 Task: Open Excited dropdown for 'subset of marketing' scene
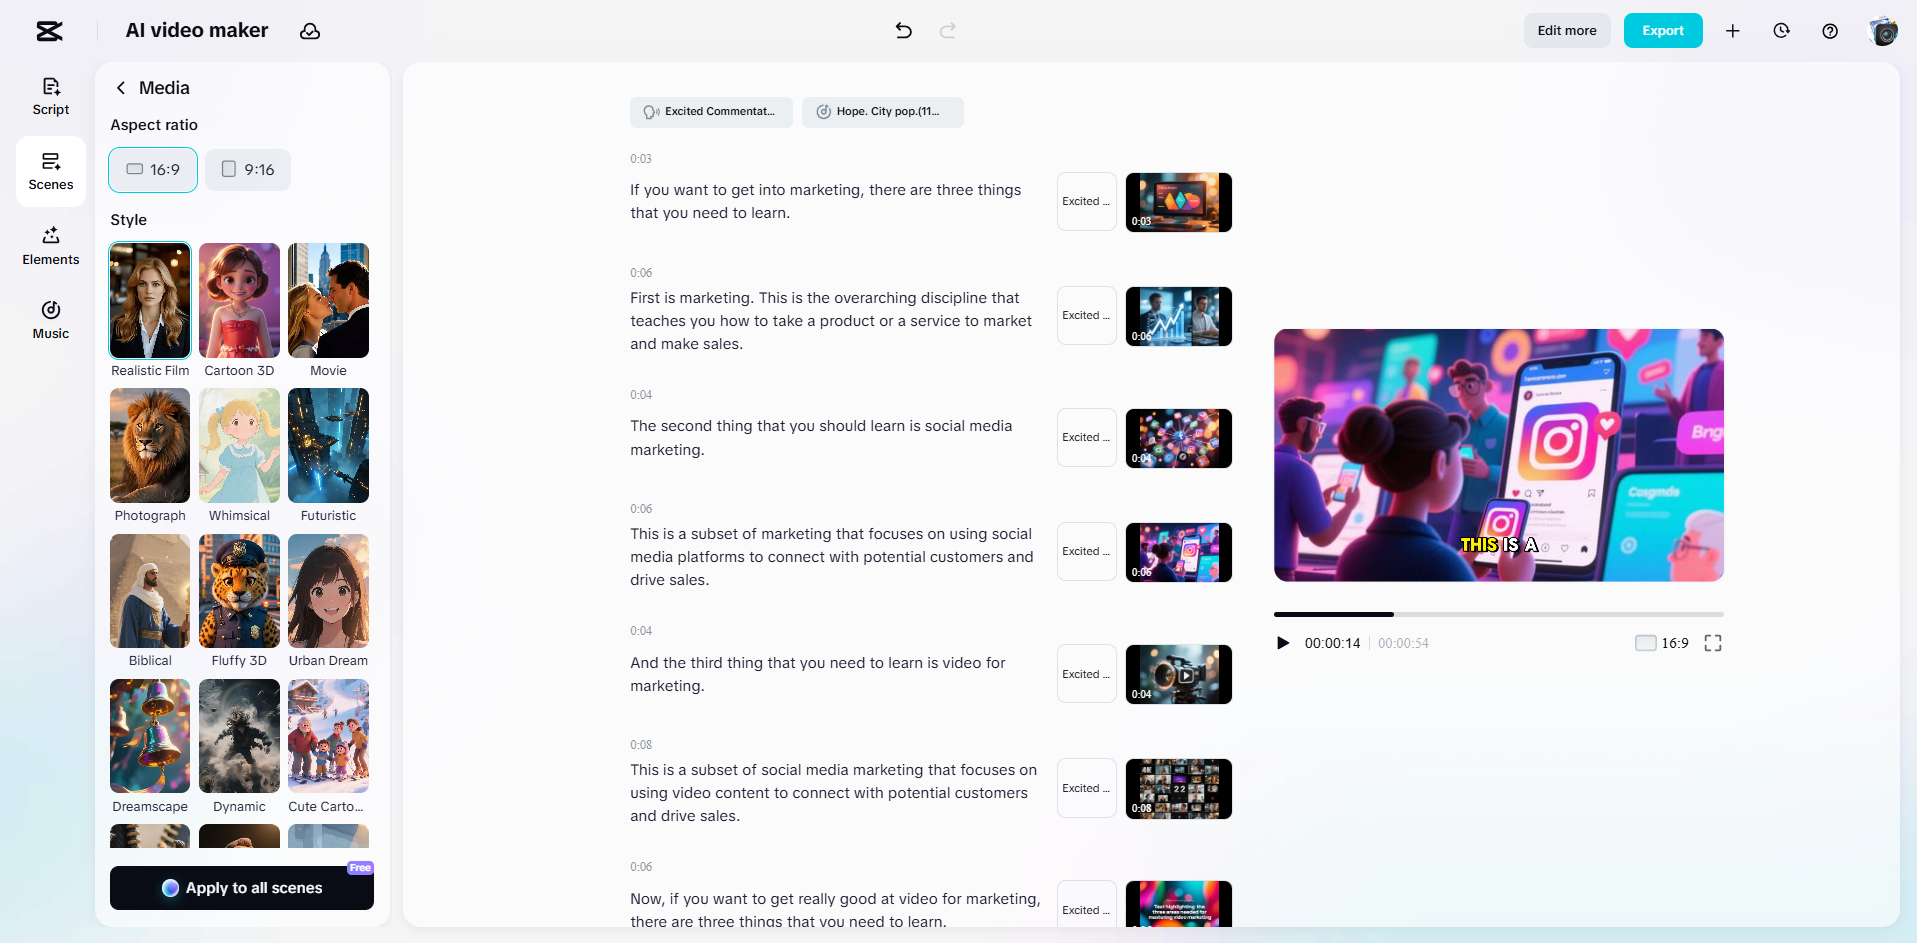1086,552
